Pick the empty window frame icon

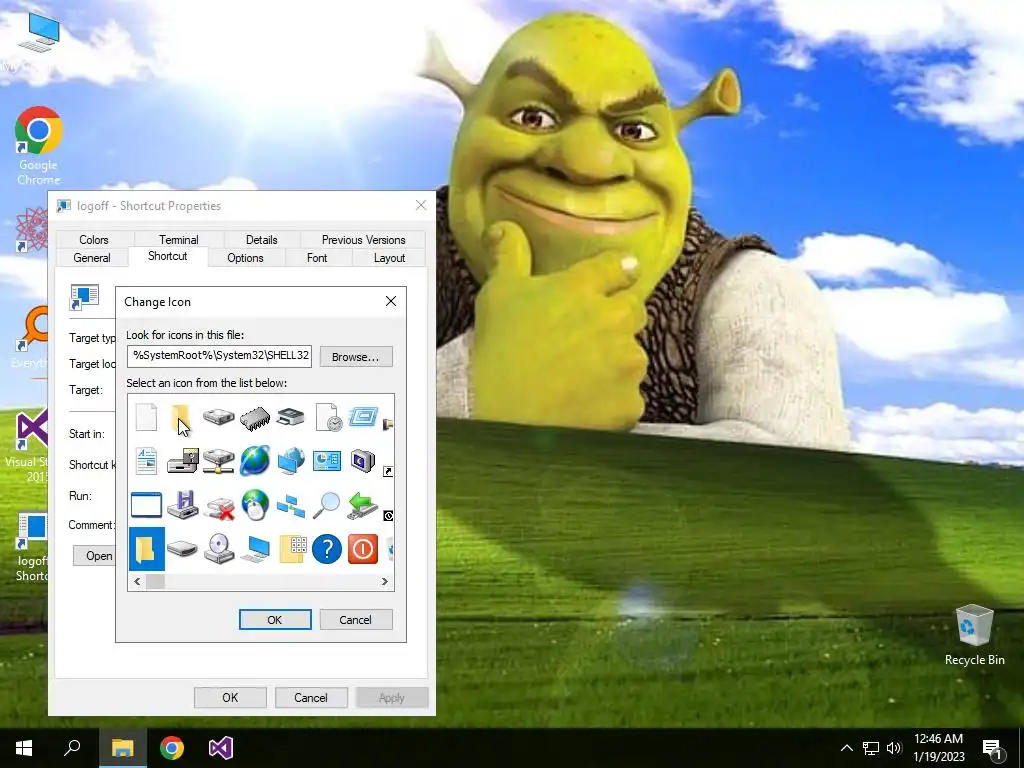(x=146, y=505)
